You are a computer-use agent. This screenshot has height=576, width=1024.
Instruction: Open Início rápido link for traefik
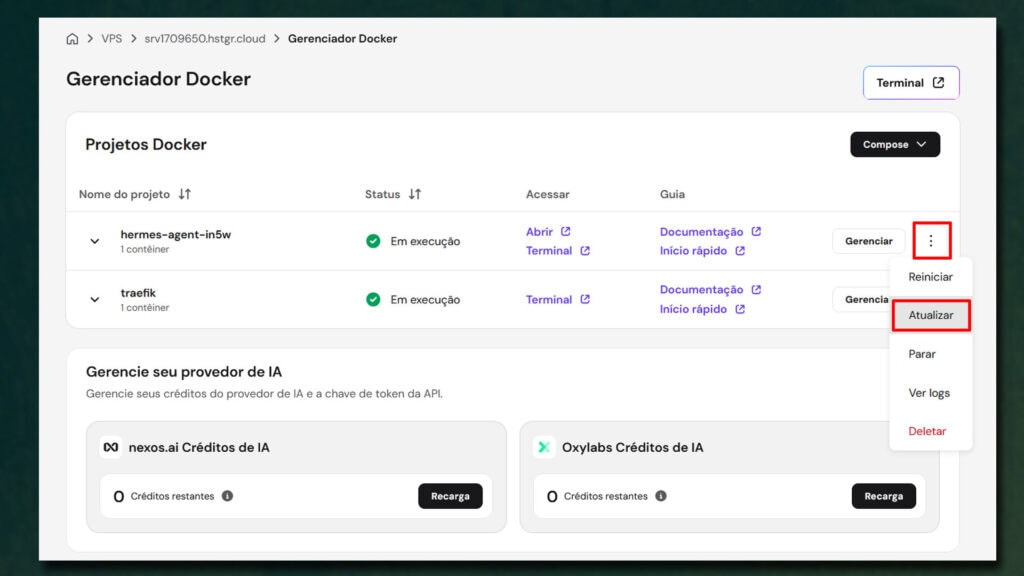click(693, 309)
